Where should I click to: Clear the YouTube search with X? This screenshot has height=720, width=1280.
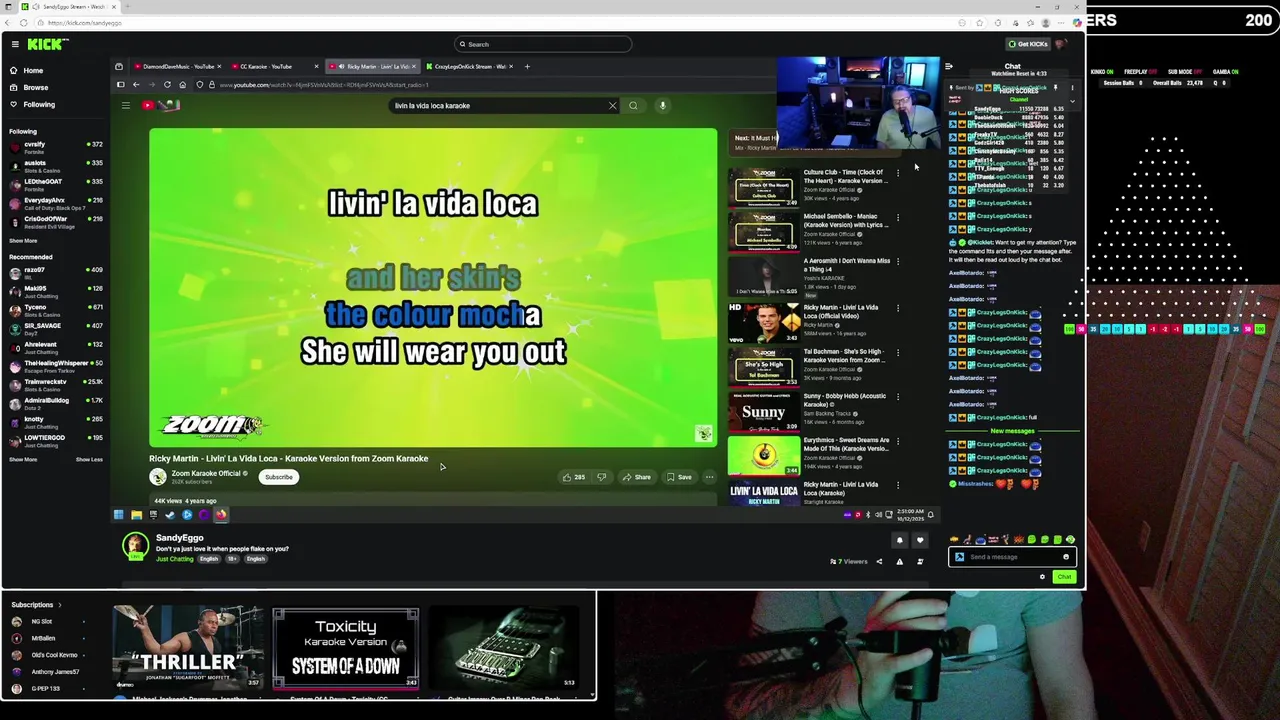pyautogui.click(x=612, y=105)
